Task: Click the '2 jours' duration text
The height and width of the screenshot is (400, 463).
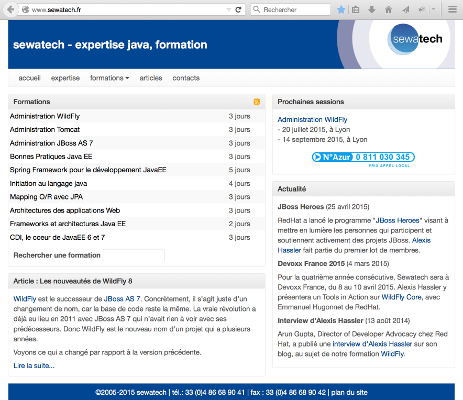Action: point(239,224)
